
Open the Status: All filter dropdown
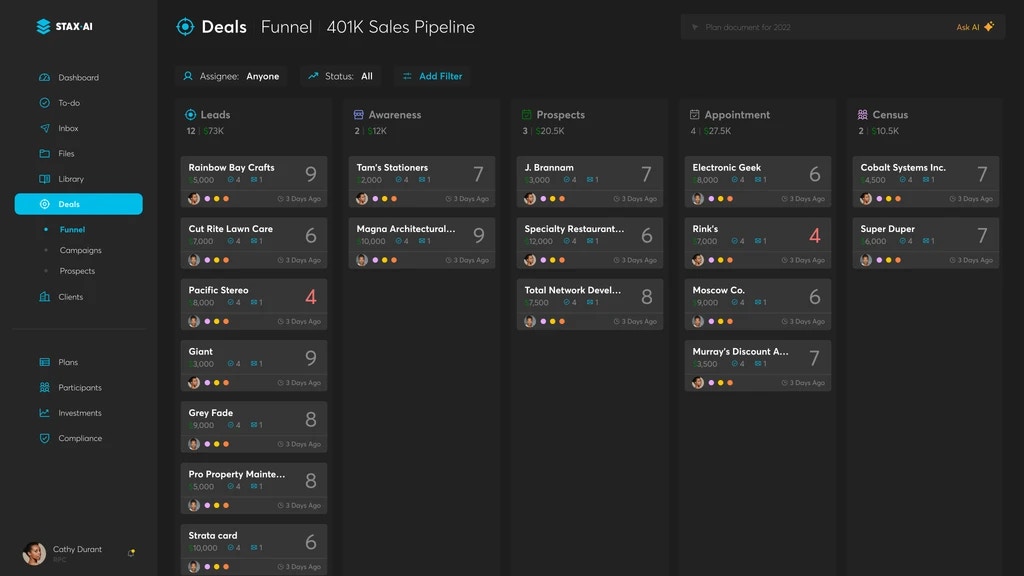[x=340, y=76]
